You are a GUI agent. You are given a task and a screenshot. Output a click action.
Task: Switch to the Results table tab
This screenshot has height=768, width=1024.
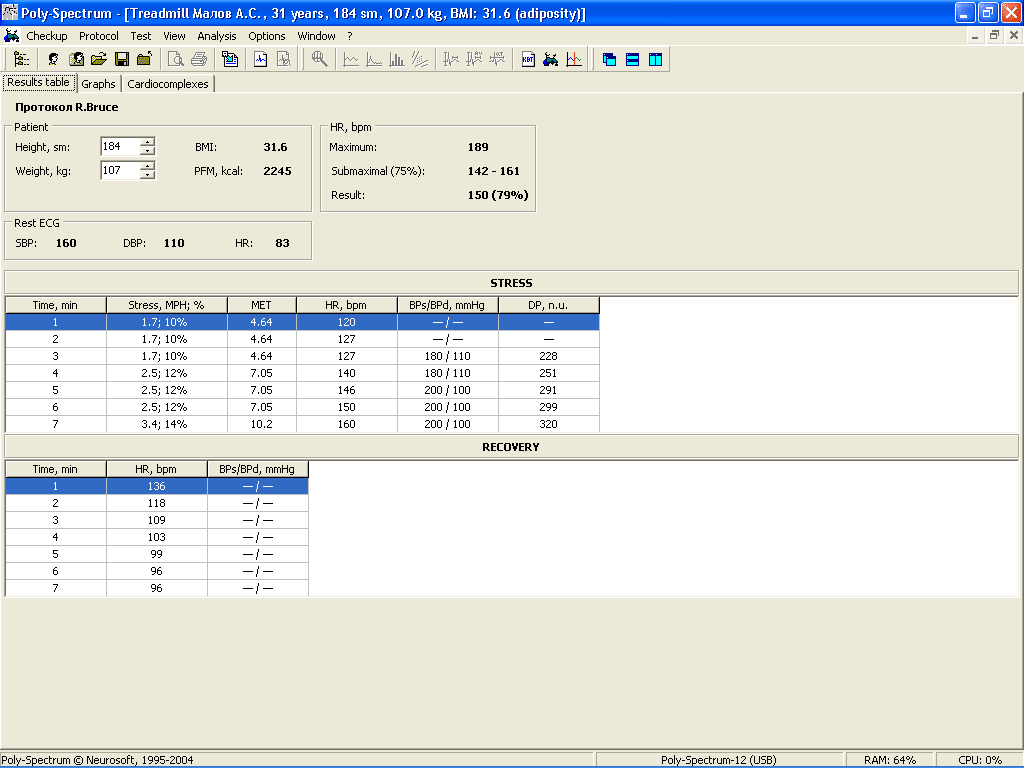39,82
